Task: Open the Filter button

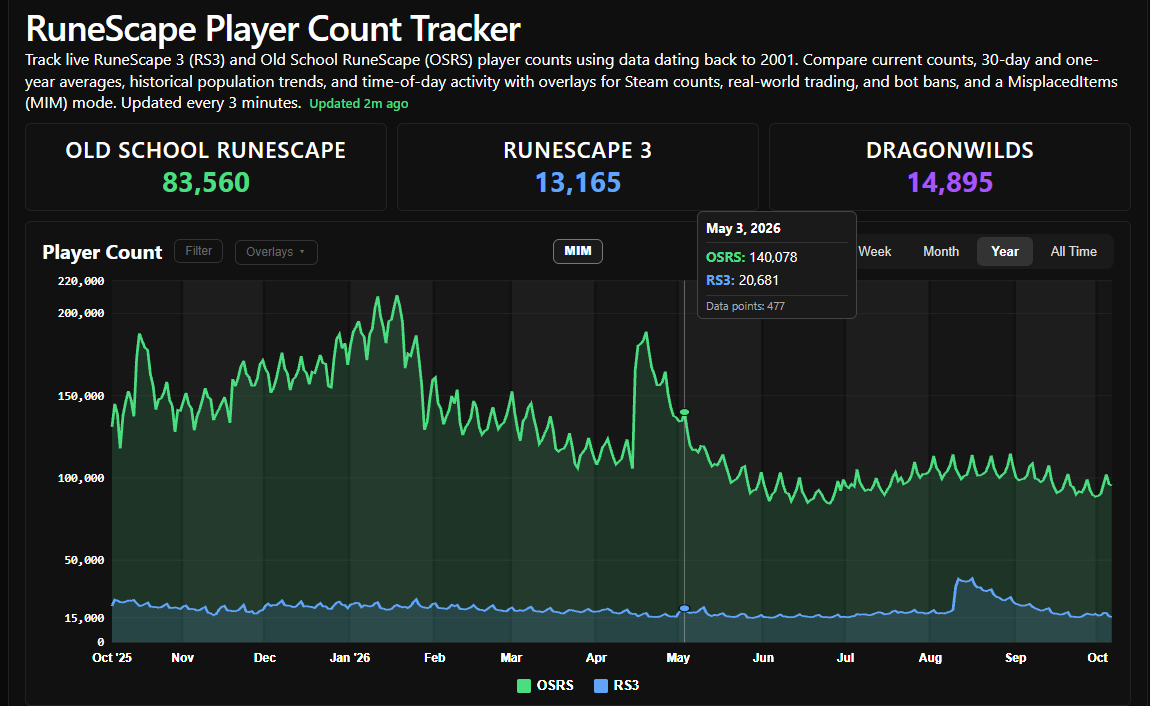Action: (x=198, y=251)
